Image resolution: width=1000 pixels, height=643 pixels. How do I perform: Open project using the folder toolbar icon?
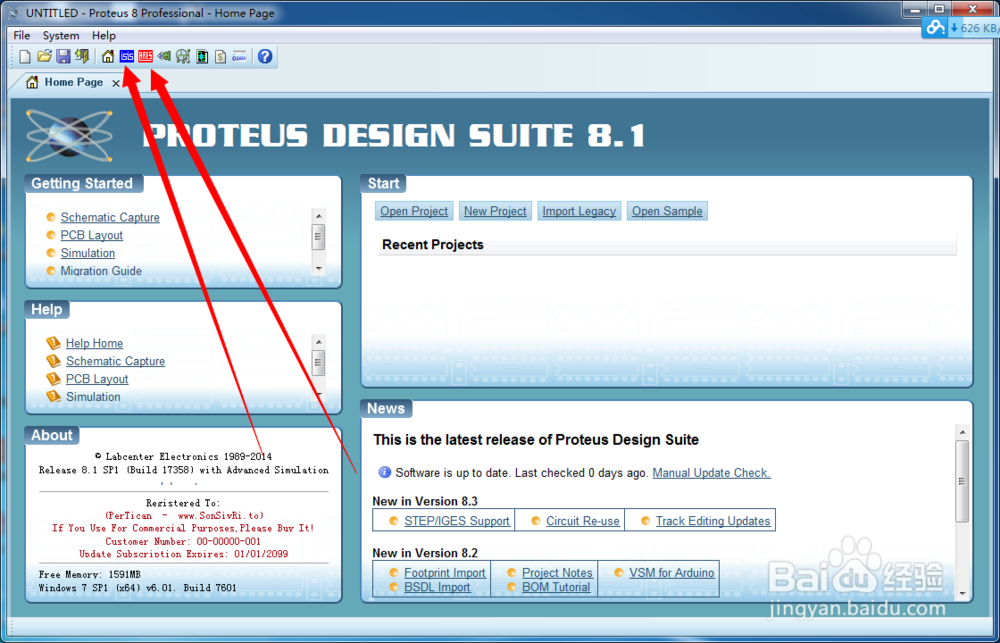(43, 57)
